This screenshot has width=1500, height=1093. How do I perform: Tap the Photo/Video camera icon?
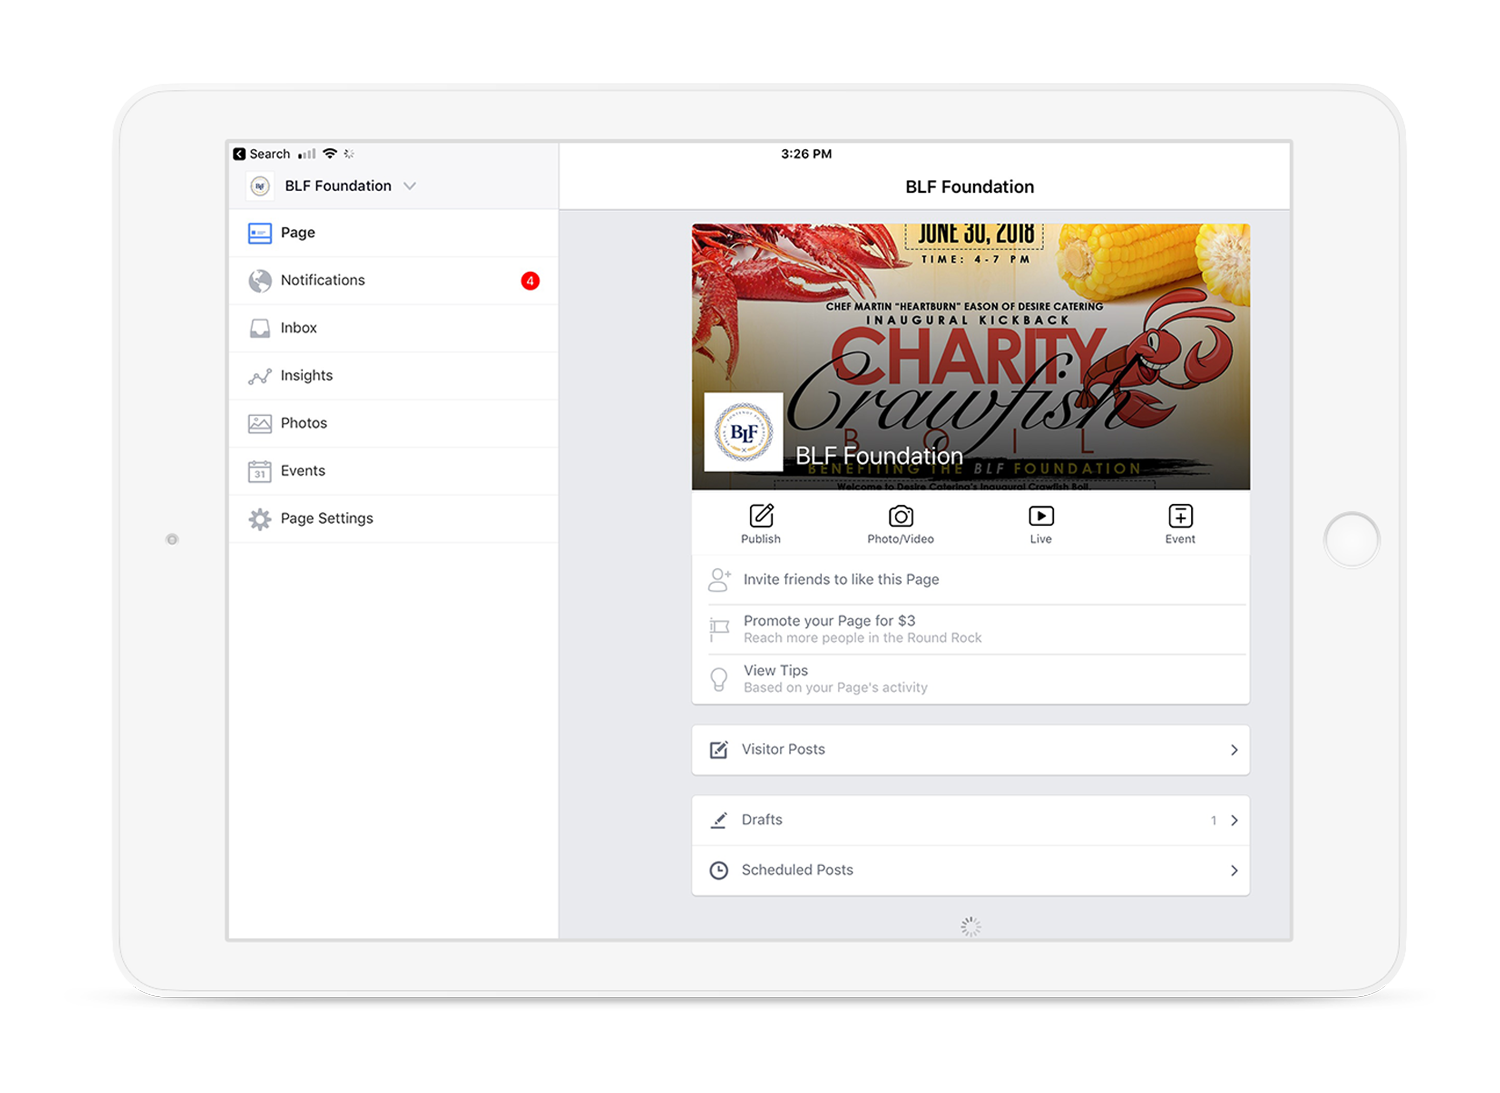901,516
